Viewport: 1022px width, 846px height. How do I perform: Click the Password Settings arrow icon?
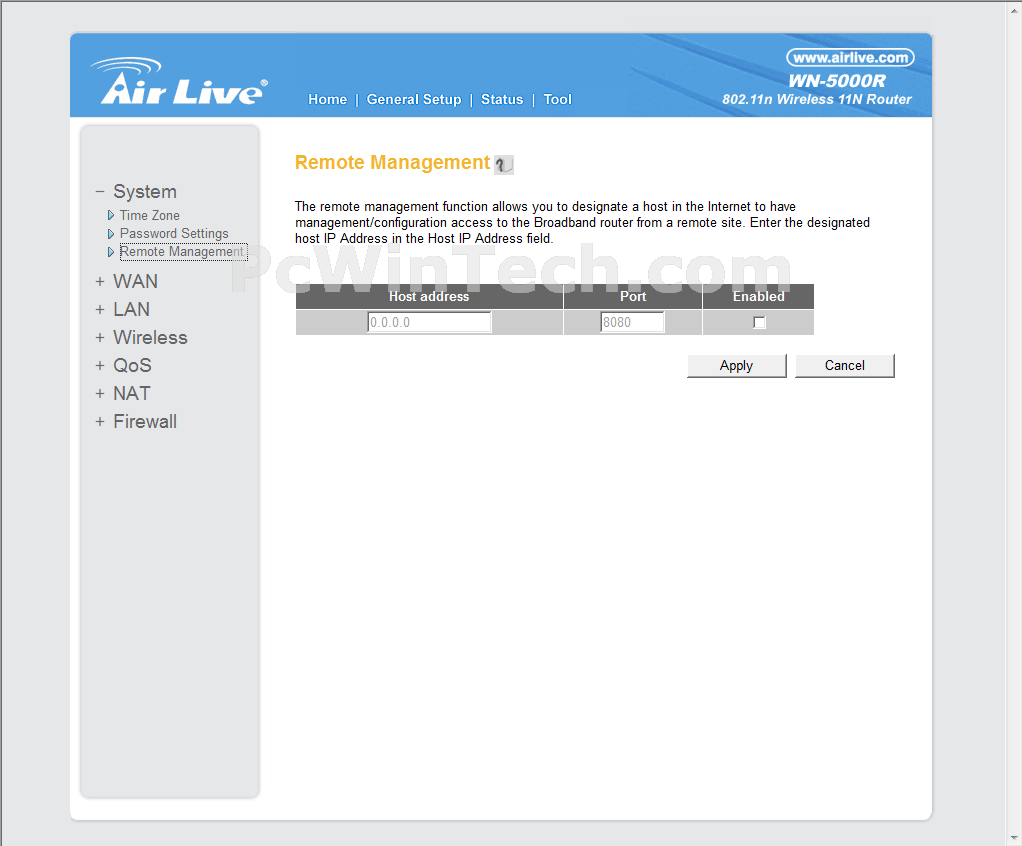pyautogui.click(x=111, y=233)
